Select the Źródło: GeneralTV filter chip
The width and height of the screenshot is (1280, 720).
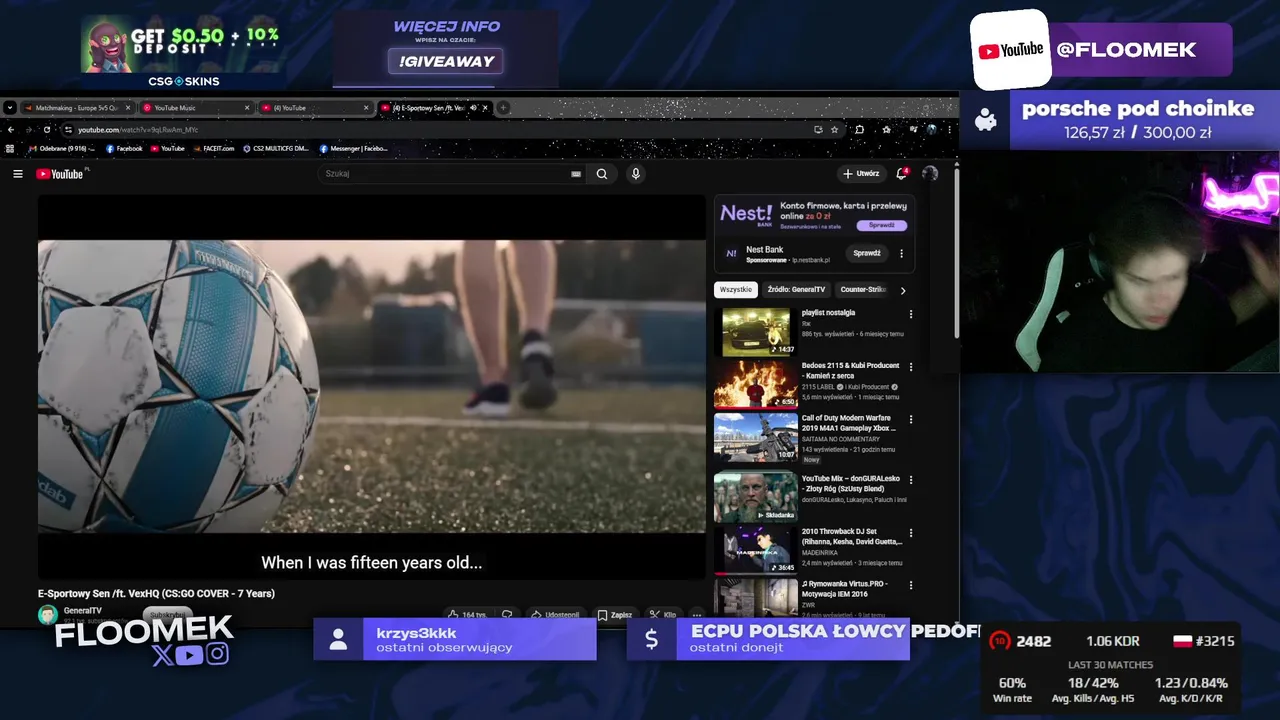[796, 290]
